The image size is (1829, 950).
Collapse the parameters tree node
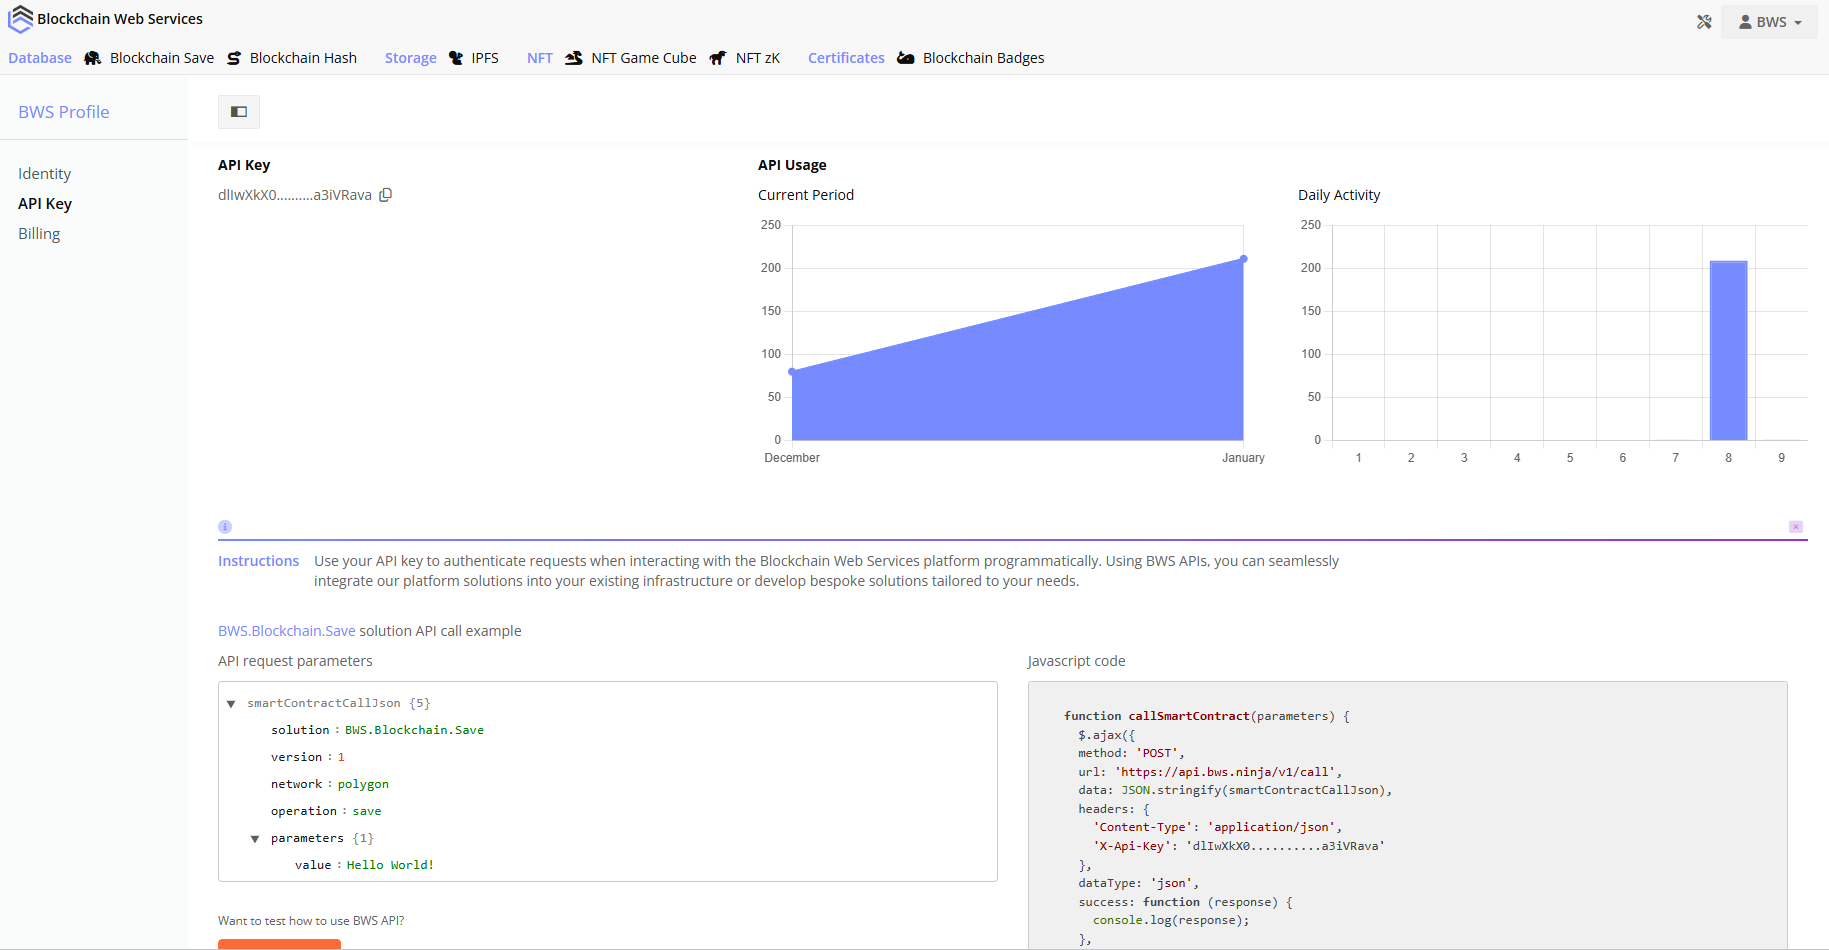coord(255,839)
